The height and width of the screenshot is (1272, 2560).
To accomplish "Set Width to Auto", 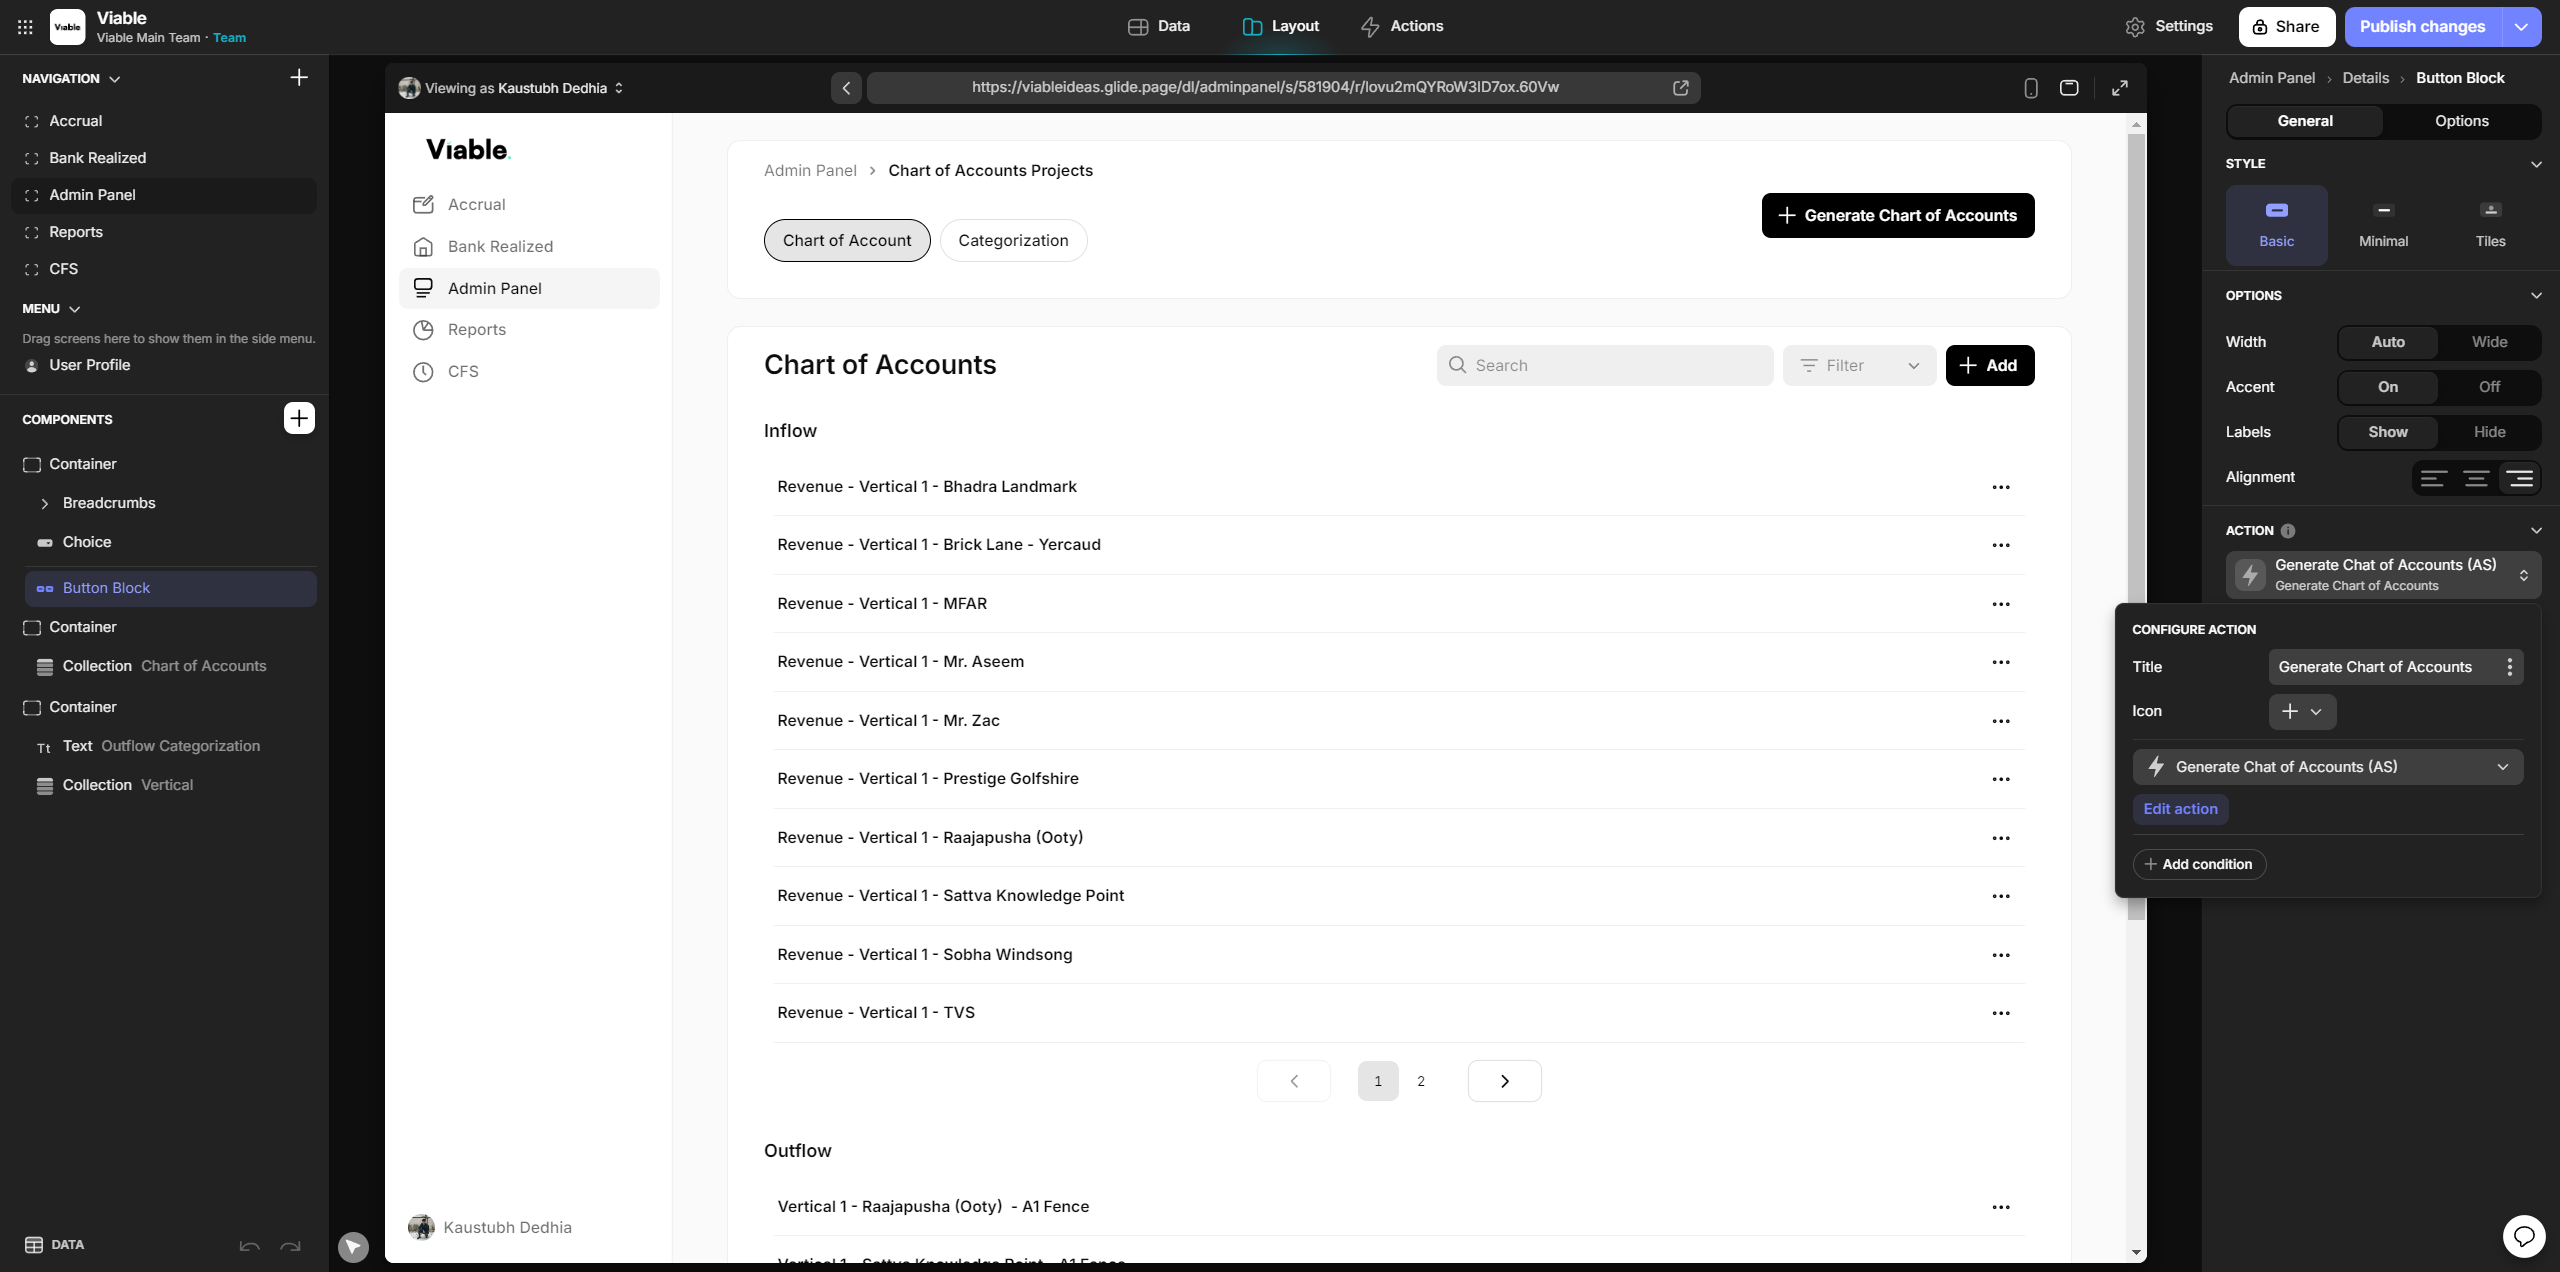I will point(2388,342).
